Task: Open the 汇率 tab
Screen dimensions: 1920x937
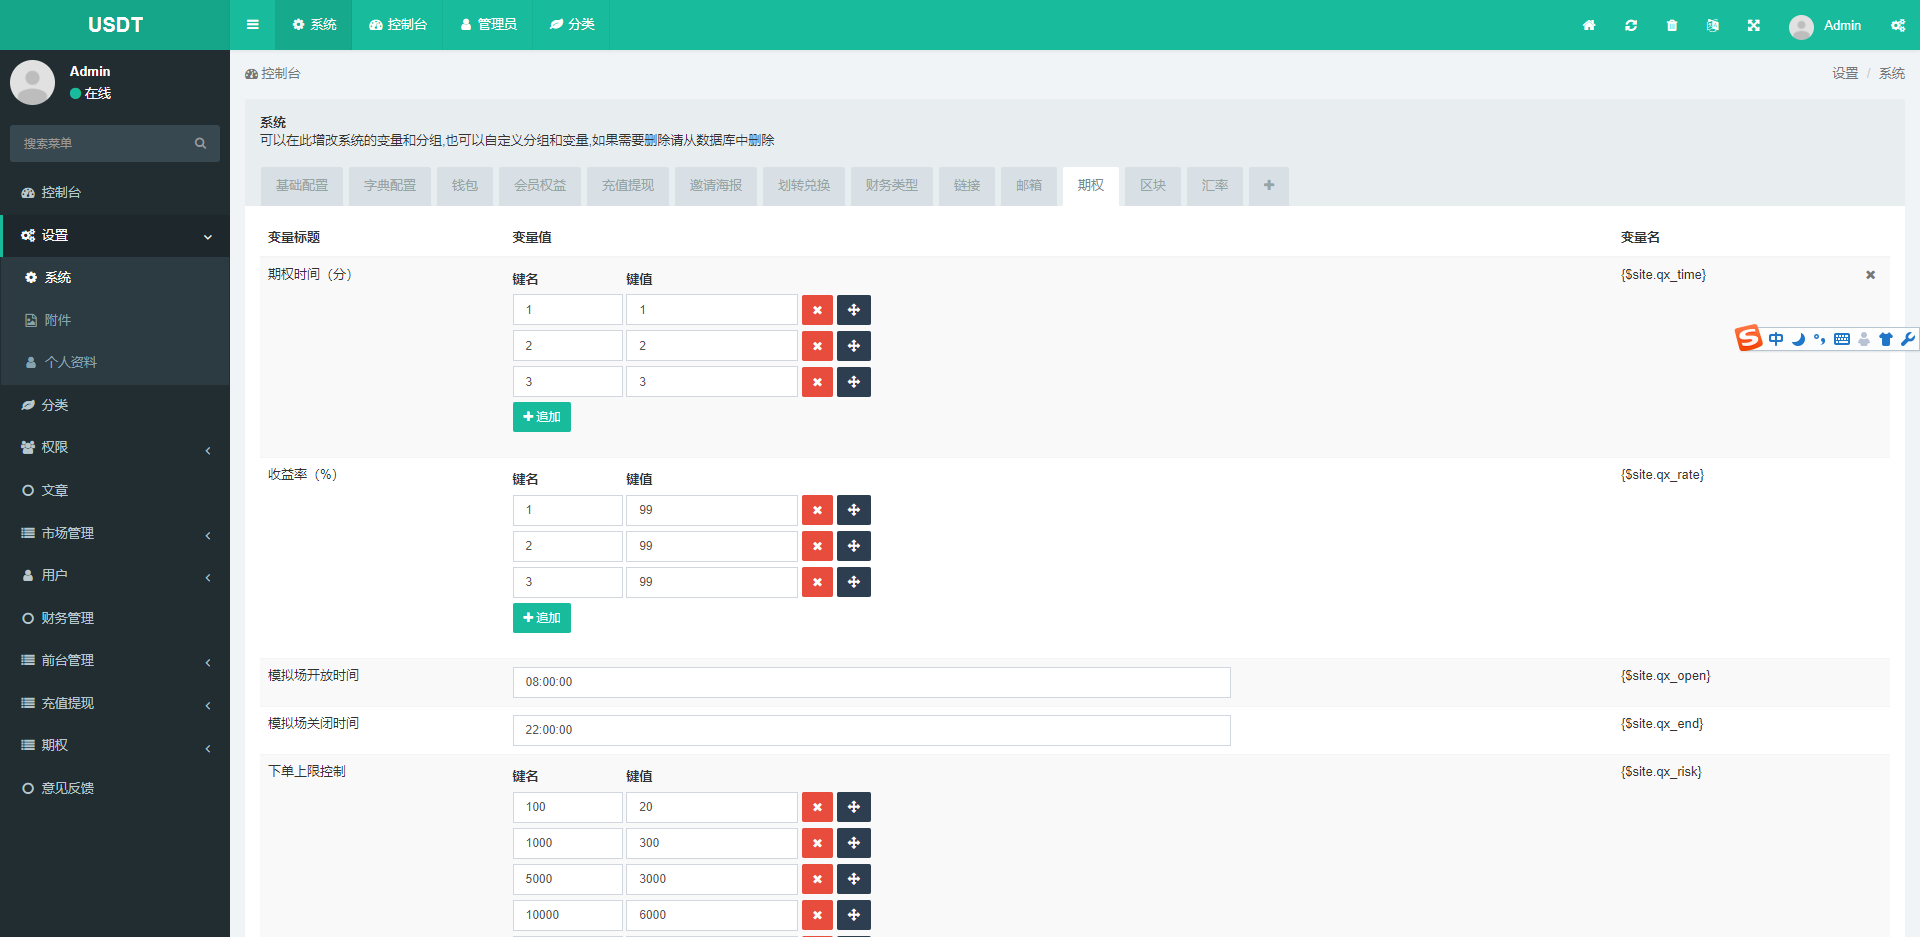Action: [1214, 186]
